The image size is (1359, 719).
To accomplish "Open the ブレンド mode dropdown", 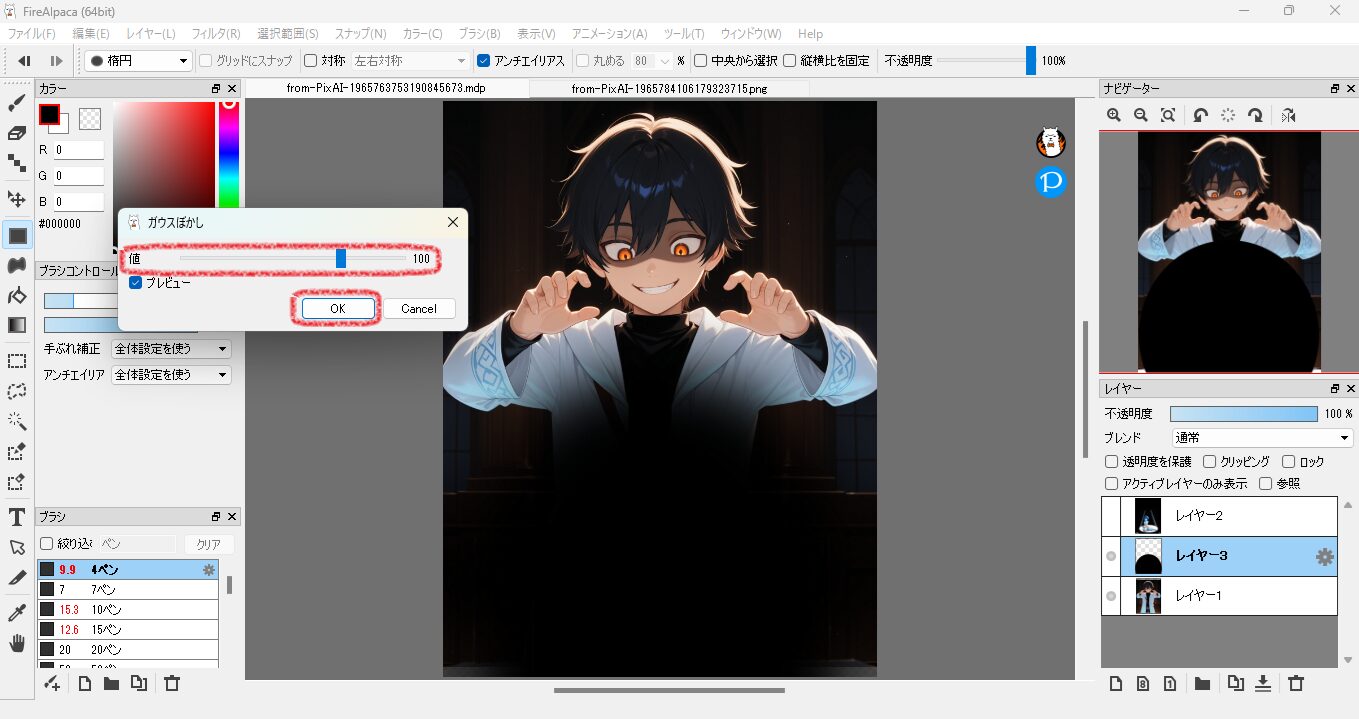I will (1262, 438).
